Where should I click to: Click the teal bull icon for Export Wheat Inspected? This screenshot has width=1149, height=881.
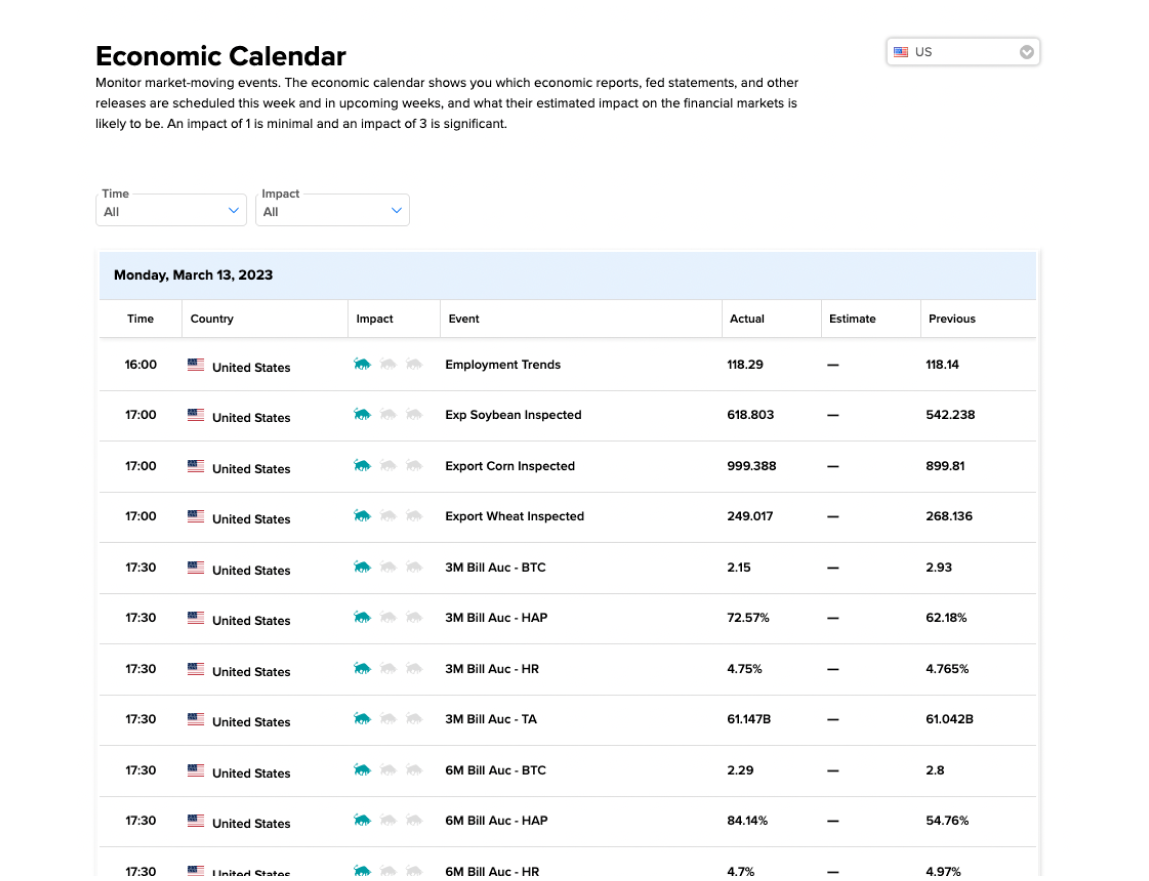[x=362, y=516]
